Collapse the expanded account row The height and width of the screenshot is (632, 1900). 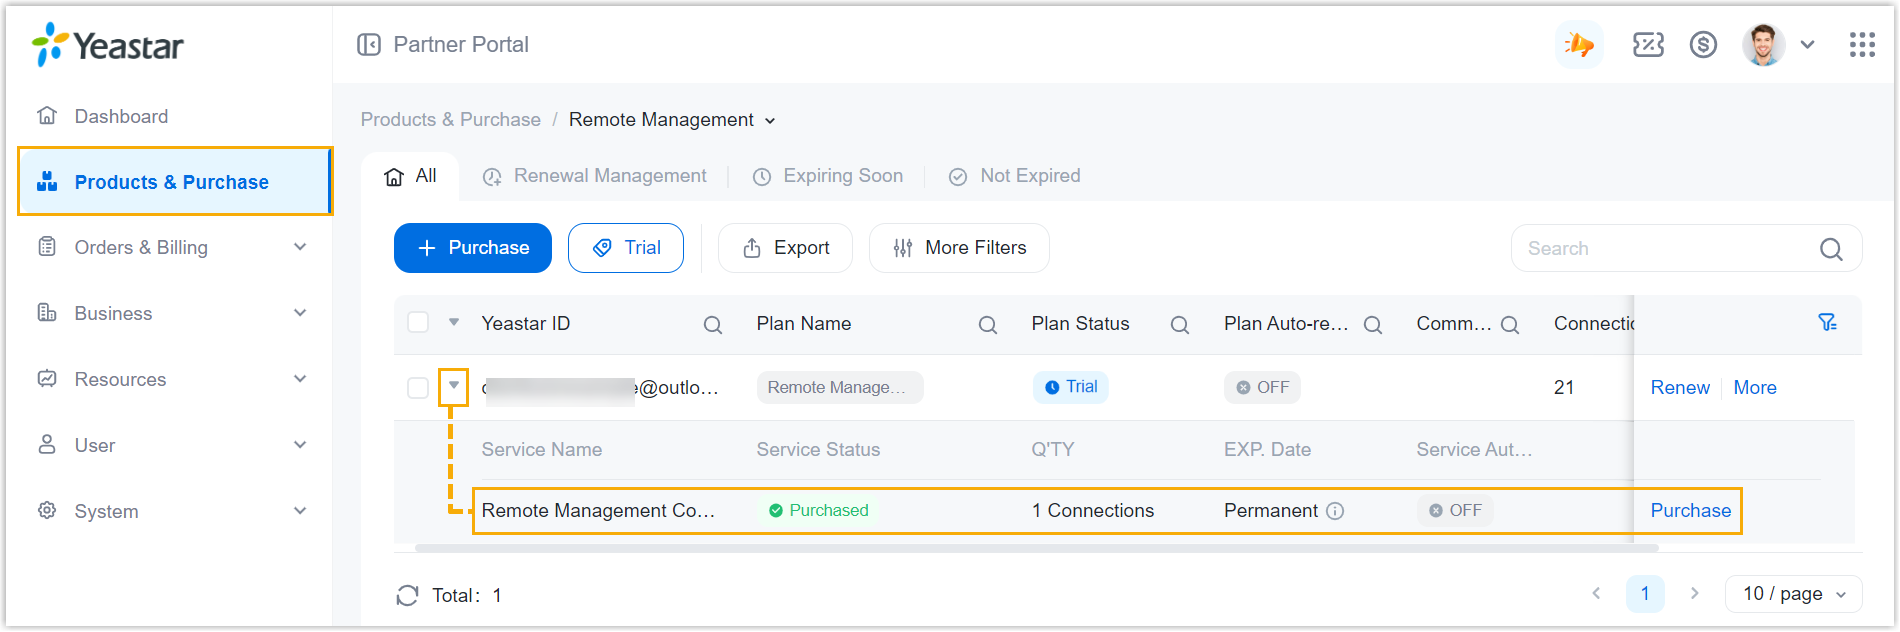[453, 386]
